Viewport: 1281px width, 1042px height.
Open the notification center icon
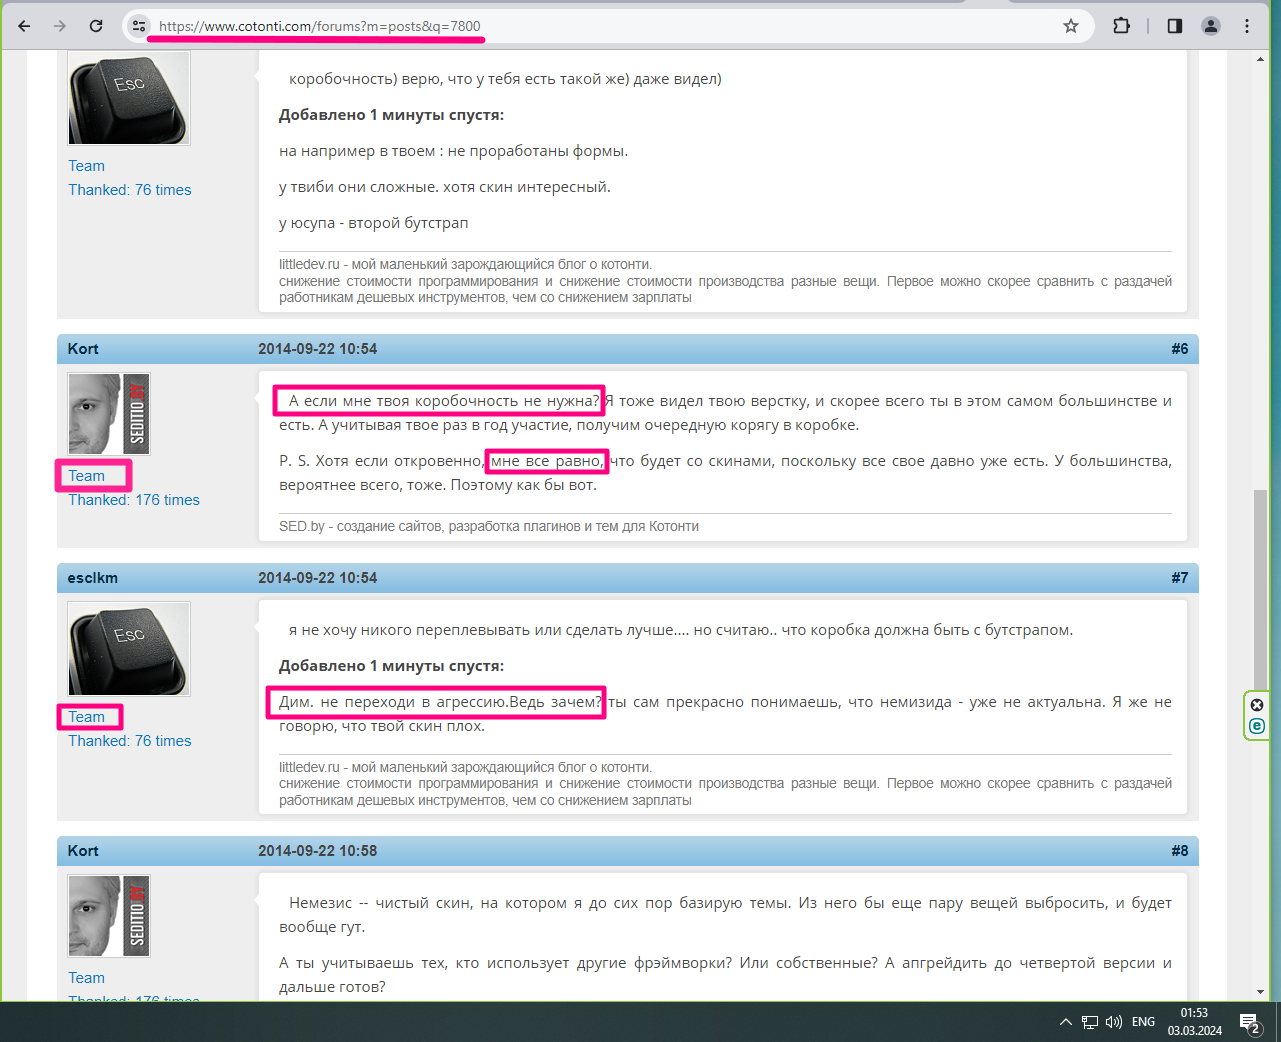pos(1250,1022)
